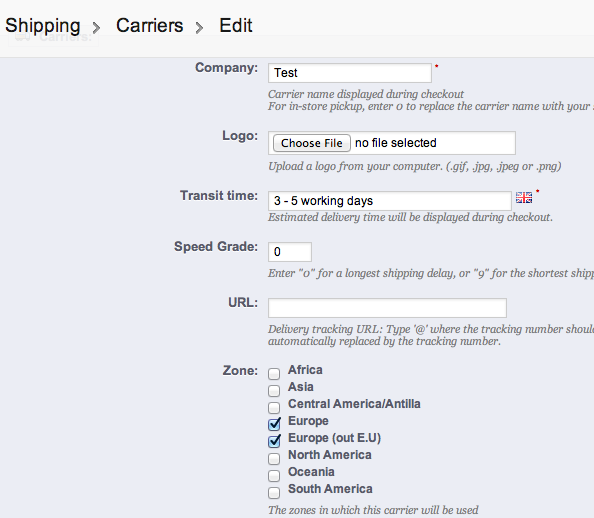Focus the Company name text field
Viewport: 594px width, 518px height.
pyautogui.click(x=350, y=73)
